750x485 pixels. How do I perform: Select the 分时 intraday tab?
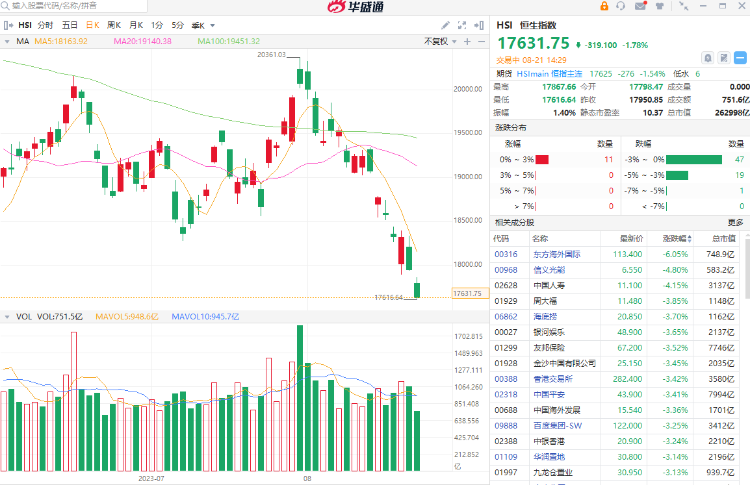[x=46, y=24]
